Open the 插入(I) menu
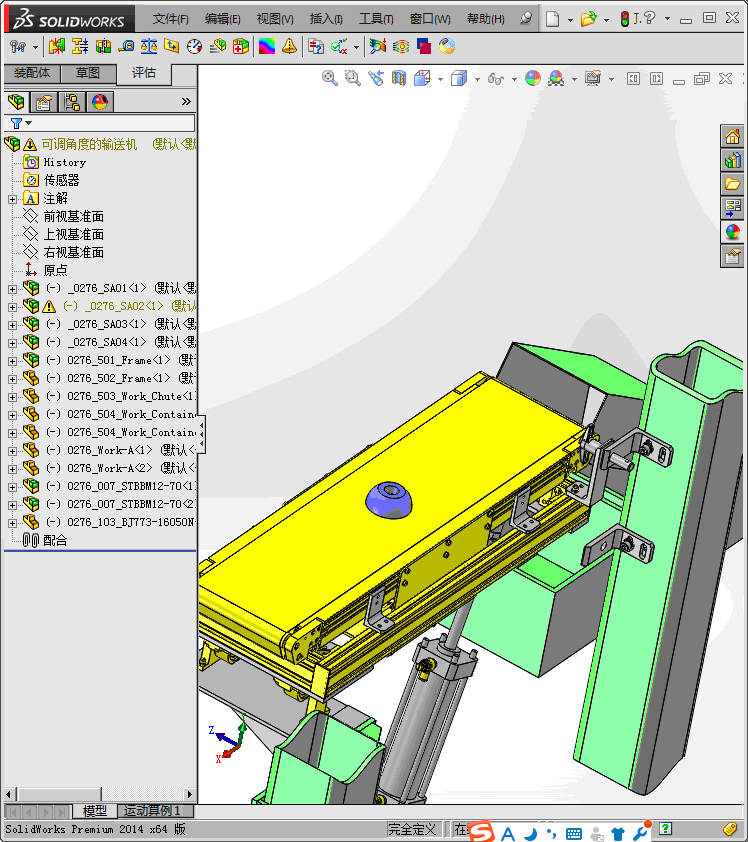 (x=326, y=19)
